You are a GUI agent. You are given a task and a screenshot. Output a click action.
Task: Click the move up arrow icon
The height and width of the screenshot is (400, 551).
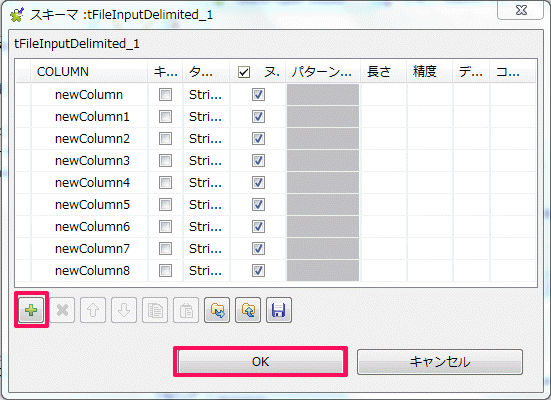[93, 310]
